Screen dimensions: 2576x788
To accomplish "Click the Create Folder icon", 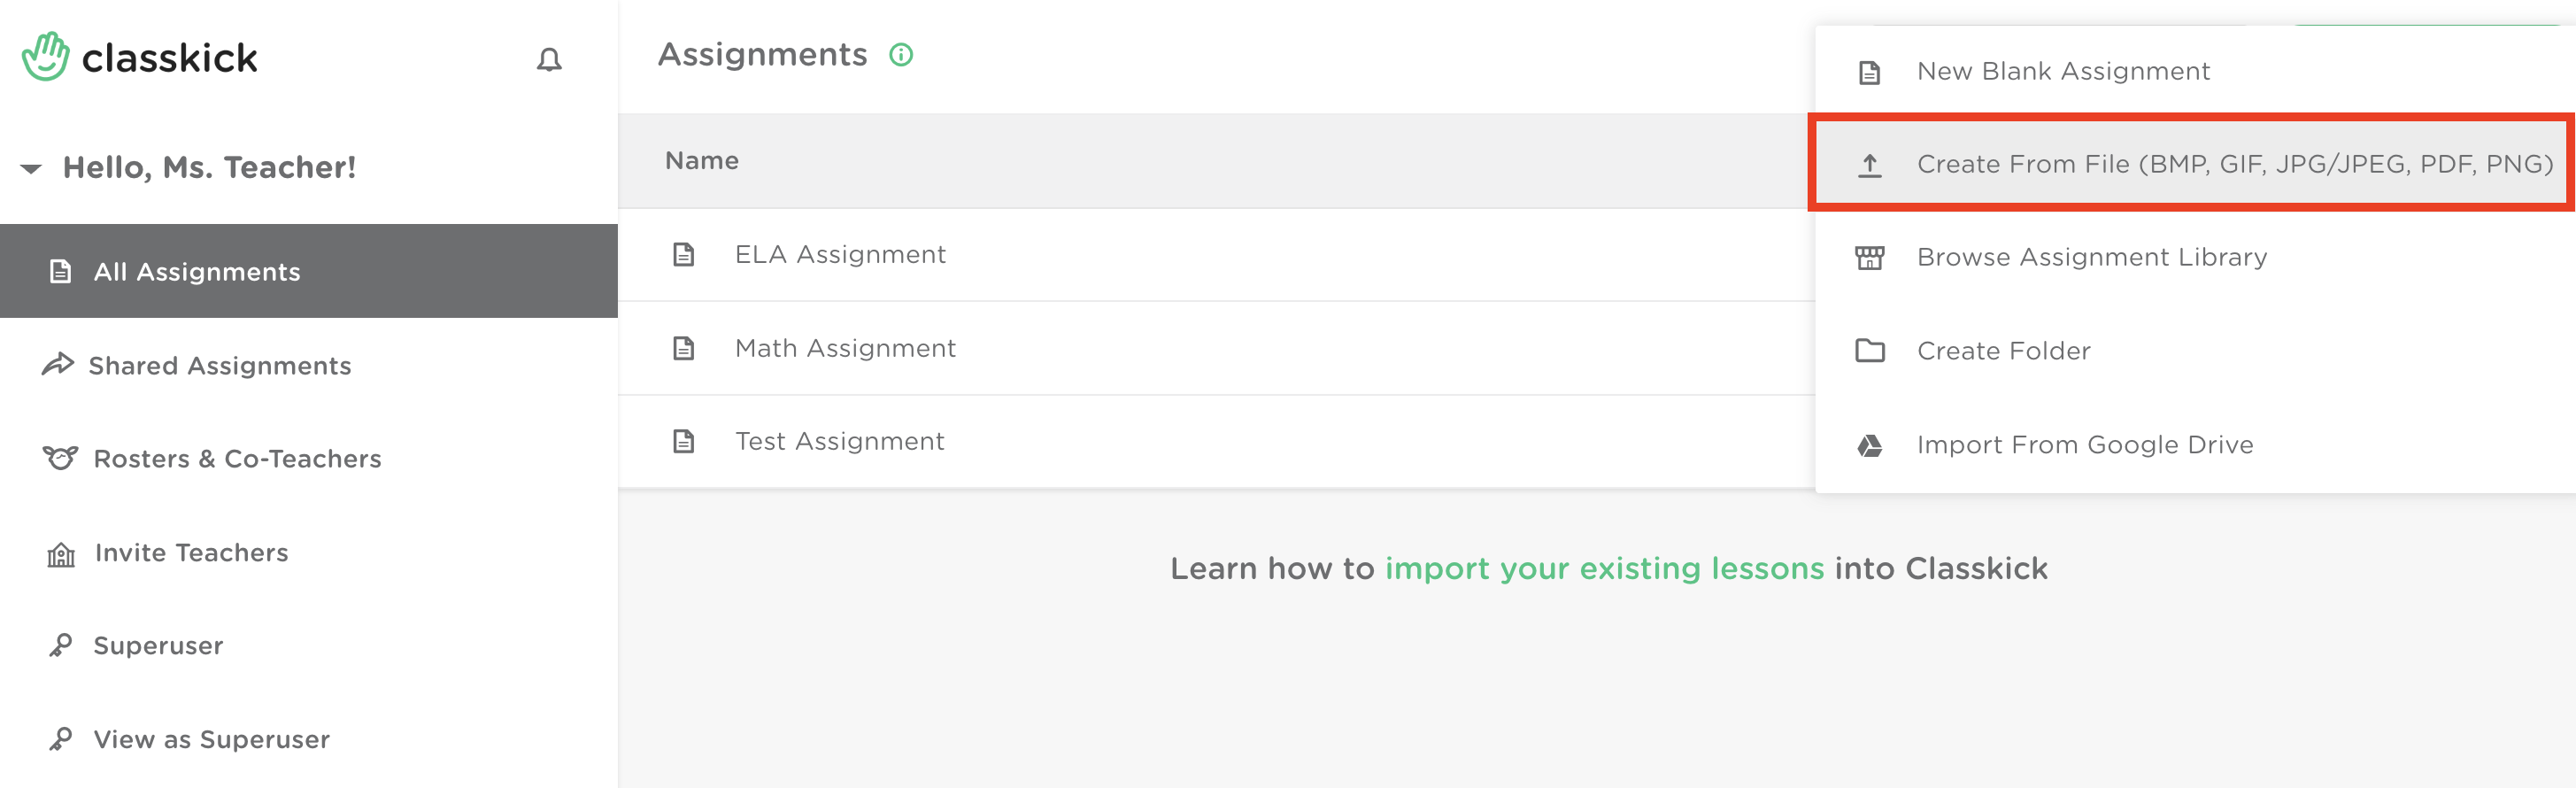I will coord(1870,351).
